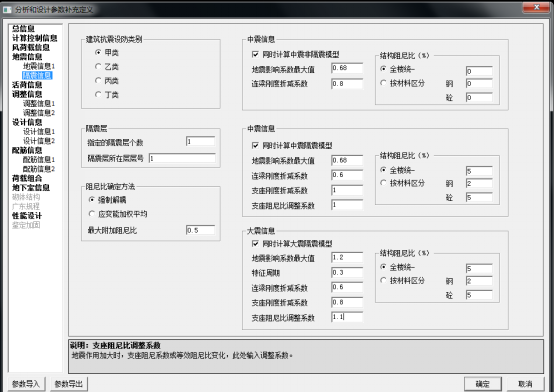Image resolution: width=555 pixels, height=392 pixels.
Task: Open 设计信息2 sub-item
Action: [39, 141]
